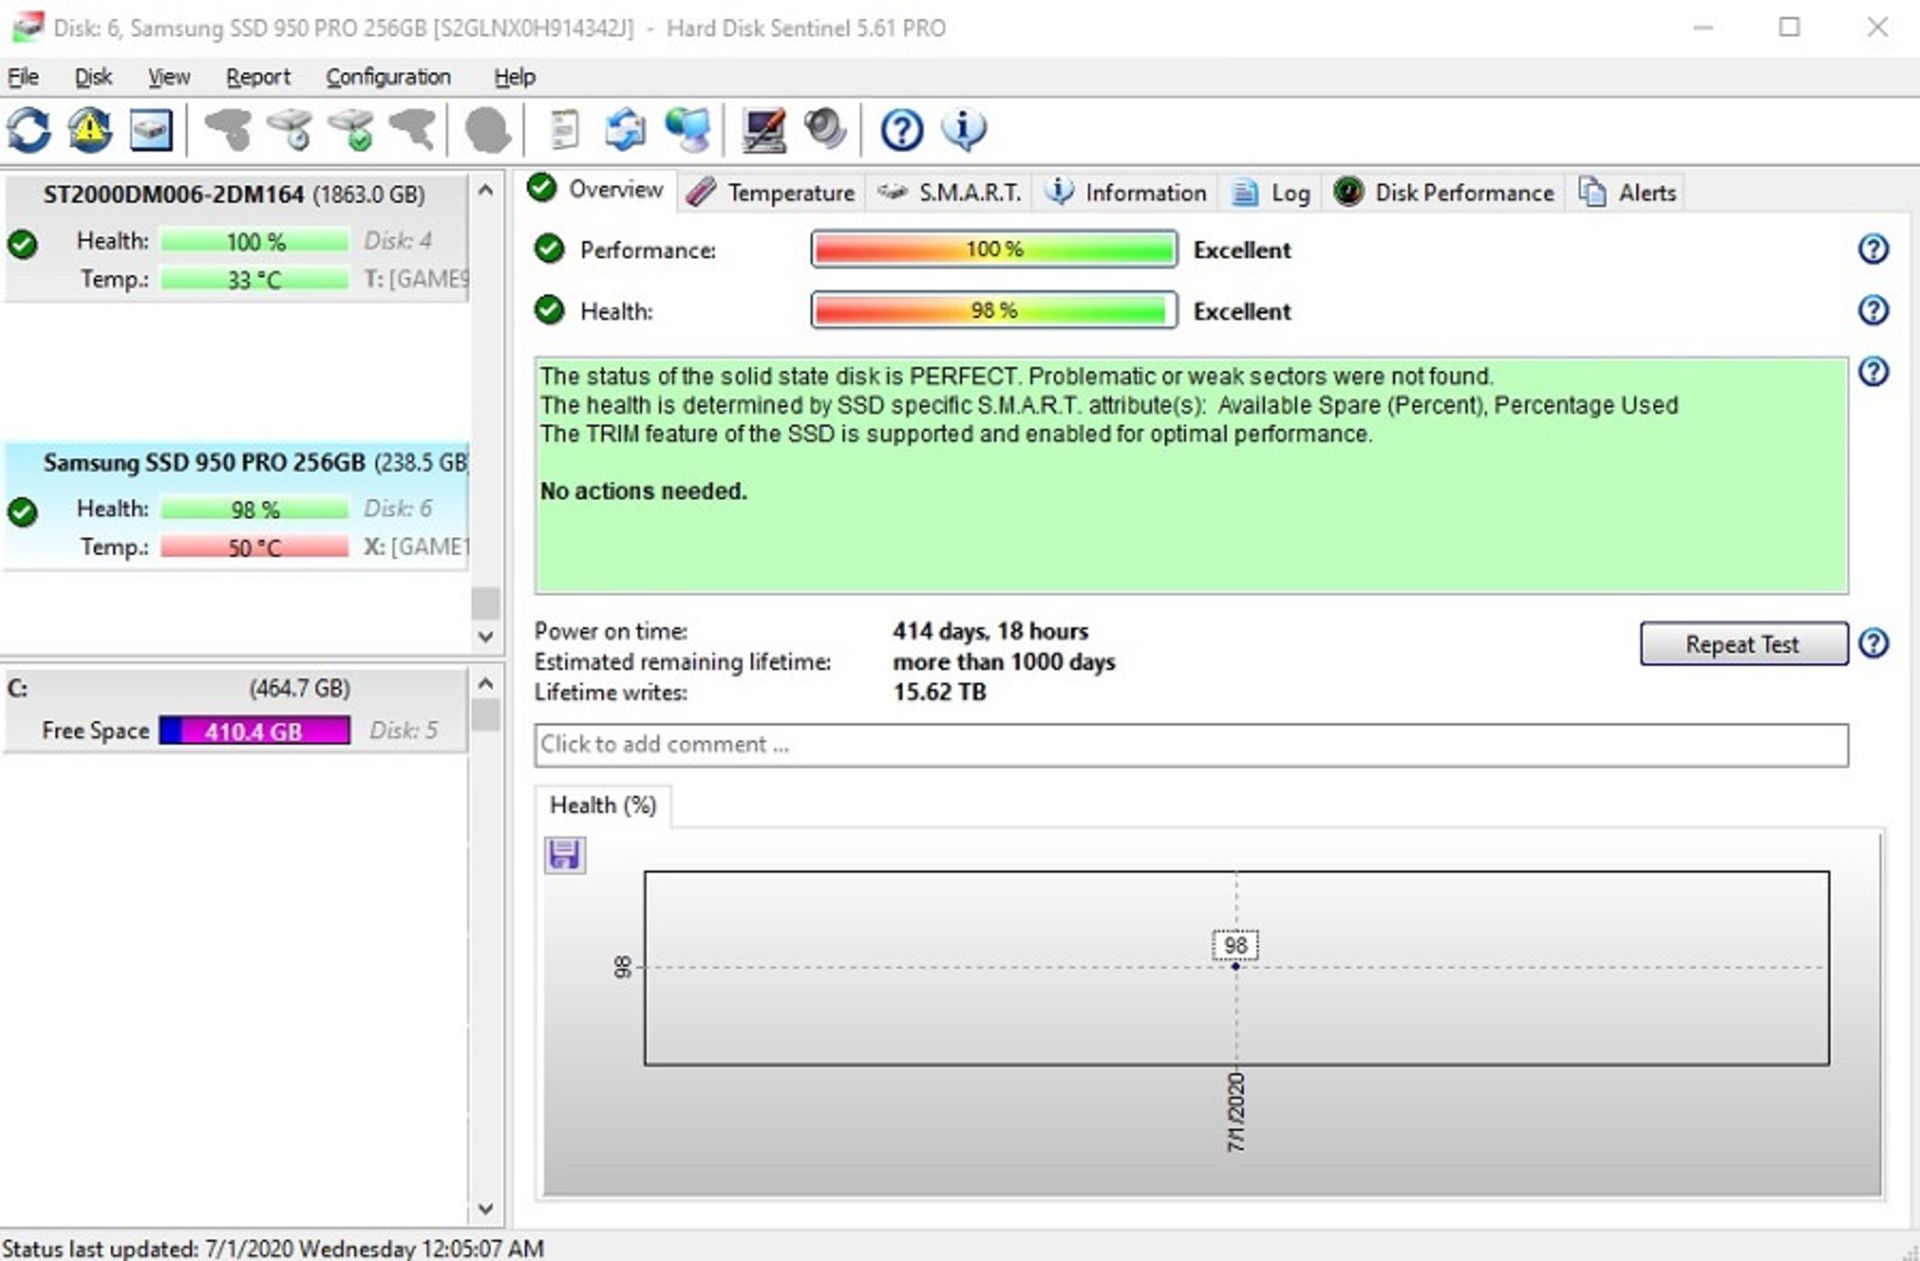Open the disk drive picture icon in toolbar

click(151, 130)
